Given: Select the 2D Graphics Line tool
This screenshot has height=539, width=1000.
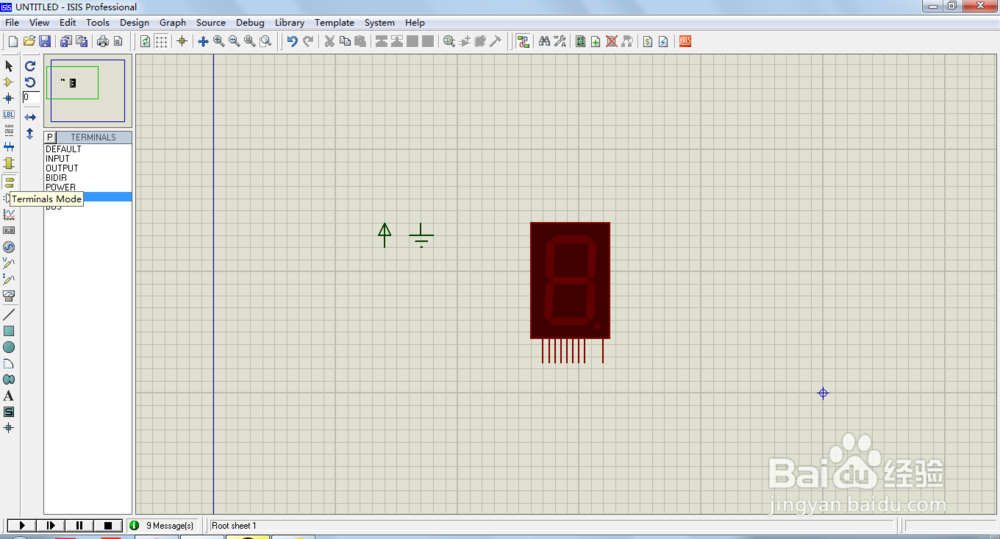Looking at the screenshot, I should point(9,314).
